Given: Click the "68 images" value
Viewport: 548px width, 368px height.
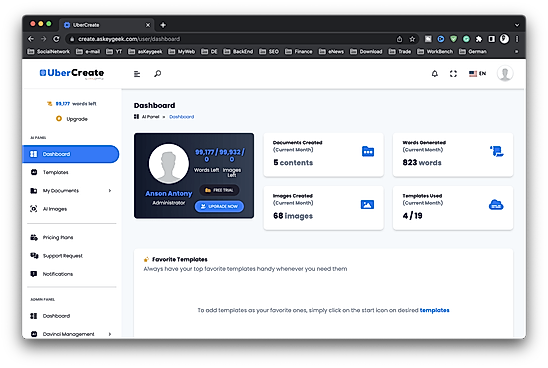Looking at the screenshot, I should click(293, 216).
